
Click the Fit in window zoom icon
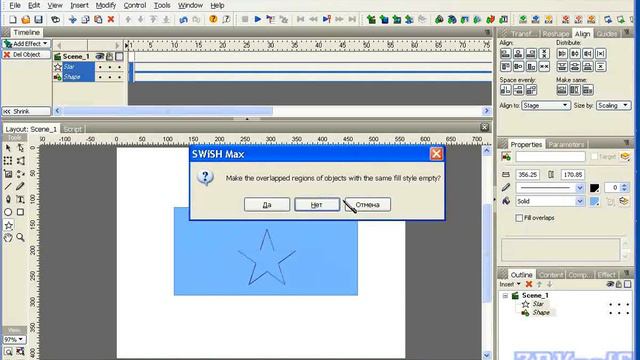(x=8, y=351)
